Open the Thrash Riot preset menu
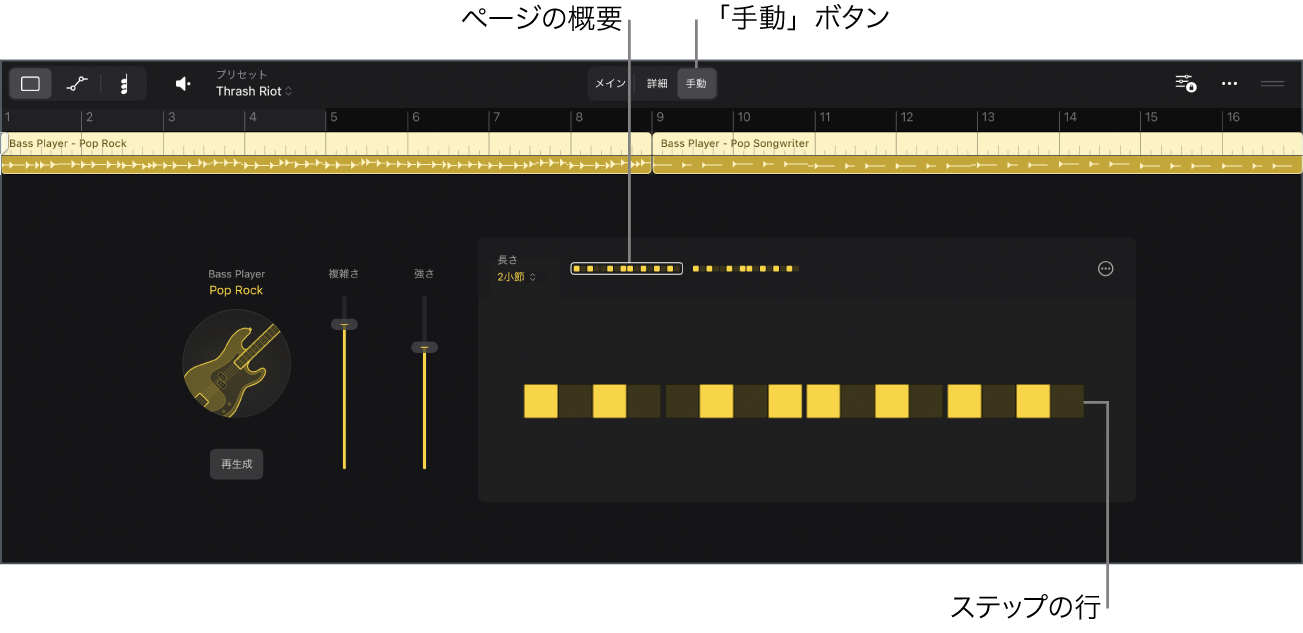This screenshot has width=1303, height=633. tap(254, 91)
